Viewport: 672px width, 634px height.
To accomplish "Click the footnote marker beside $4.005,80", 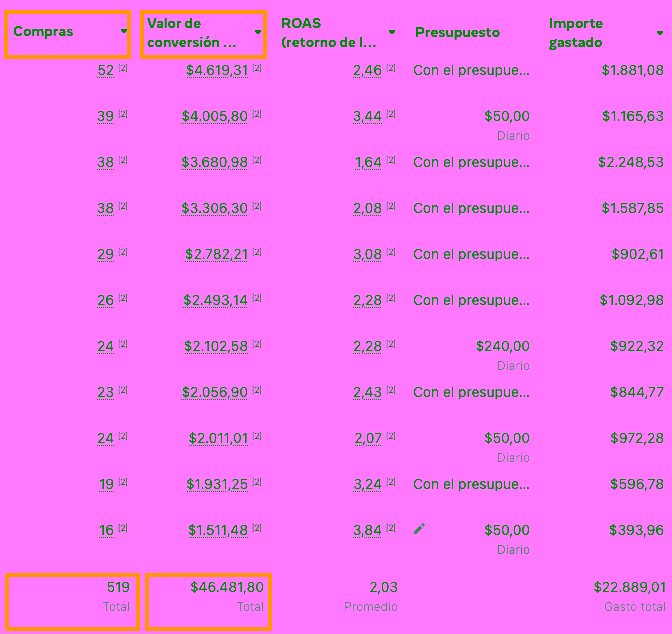I will coord(257,115).
